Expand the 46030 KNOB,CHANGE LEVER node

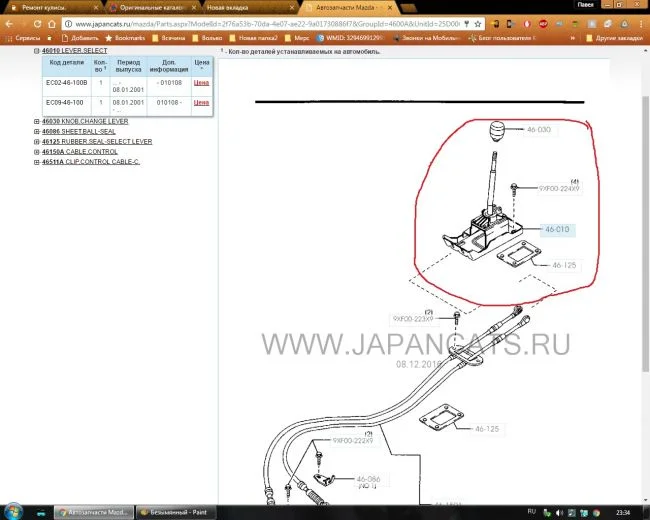tap(37, 121)
